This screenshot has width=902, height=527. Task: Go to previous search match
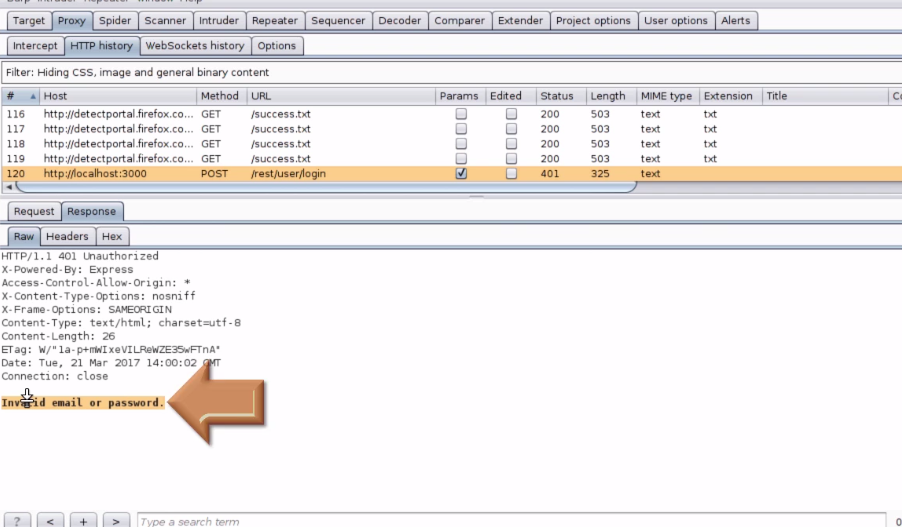point(50,521)
